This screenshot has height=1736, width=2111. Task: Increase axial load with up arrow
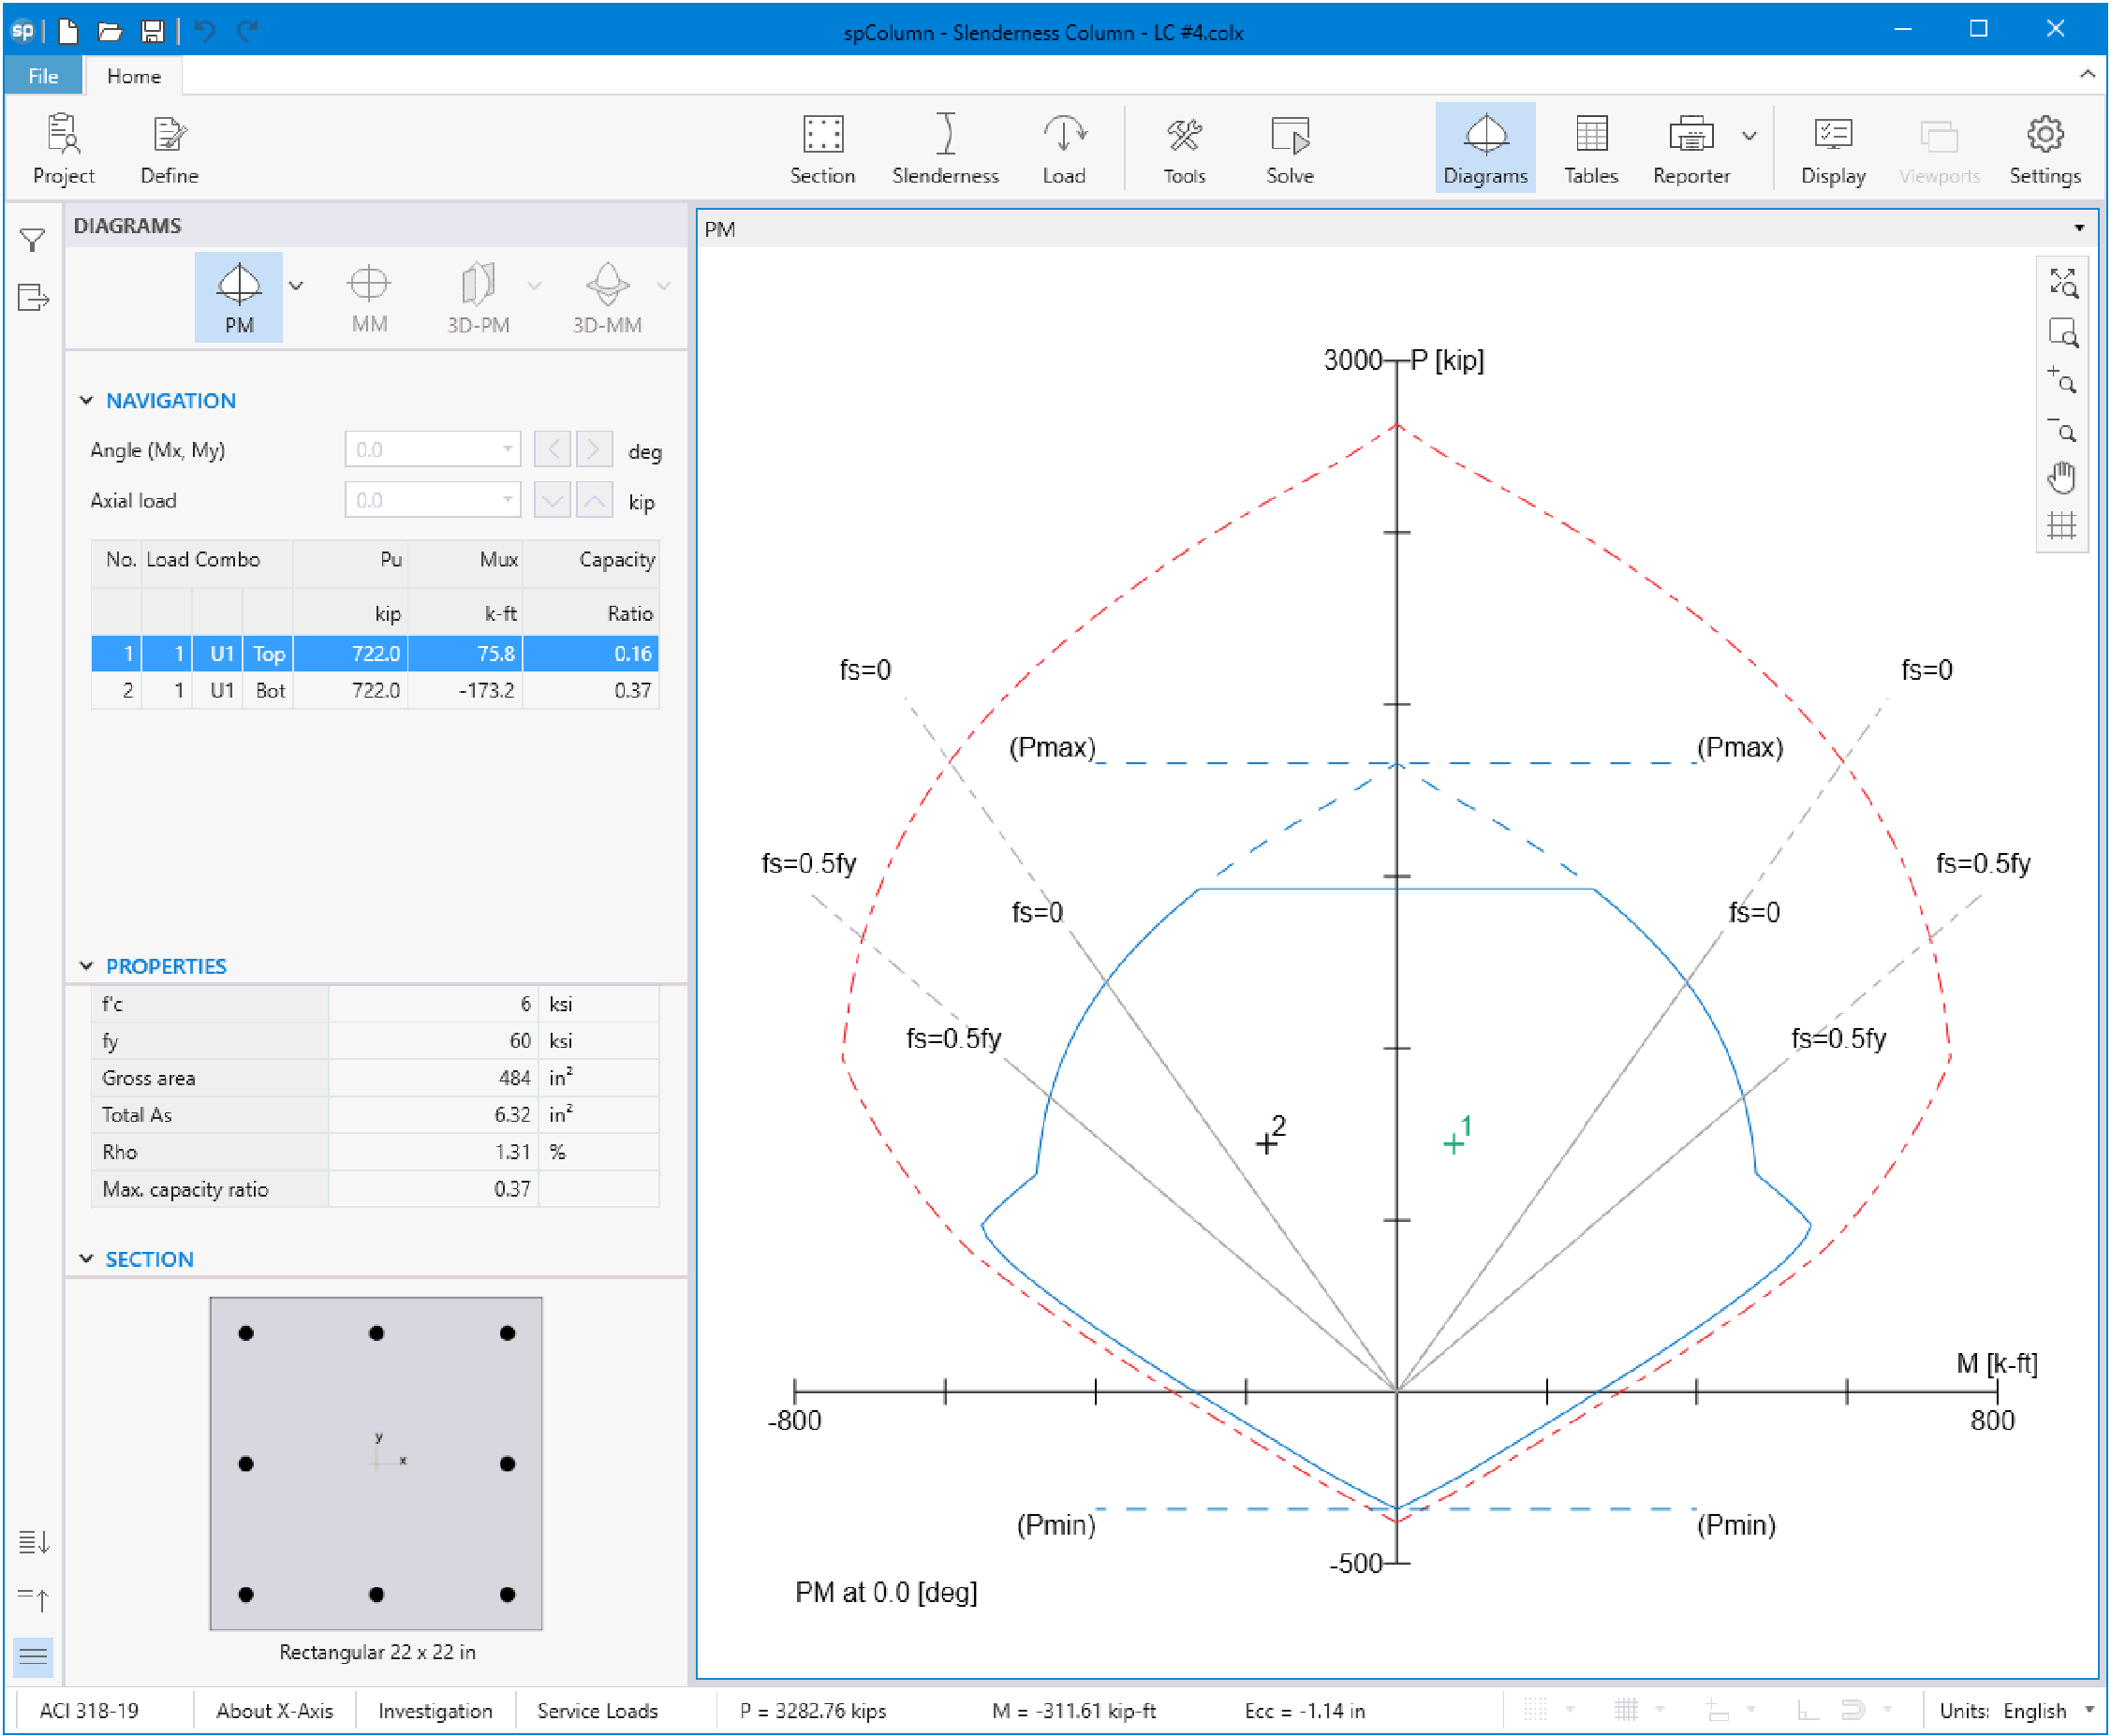pos(595,499)
